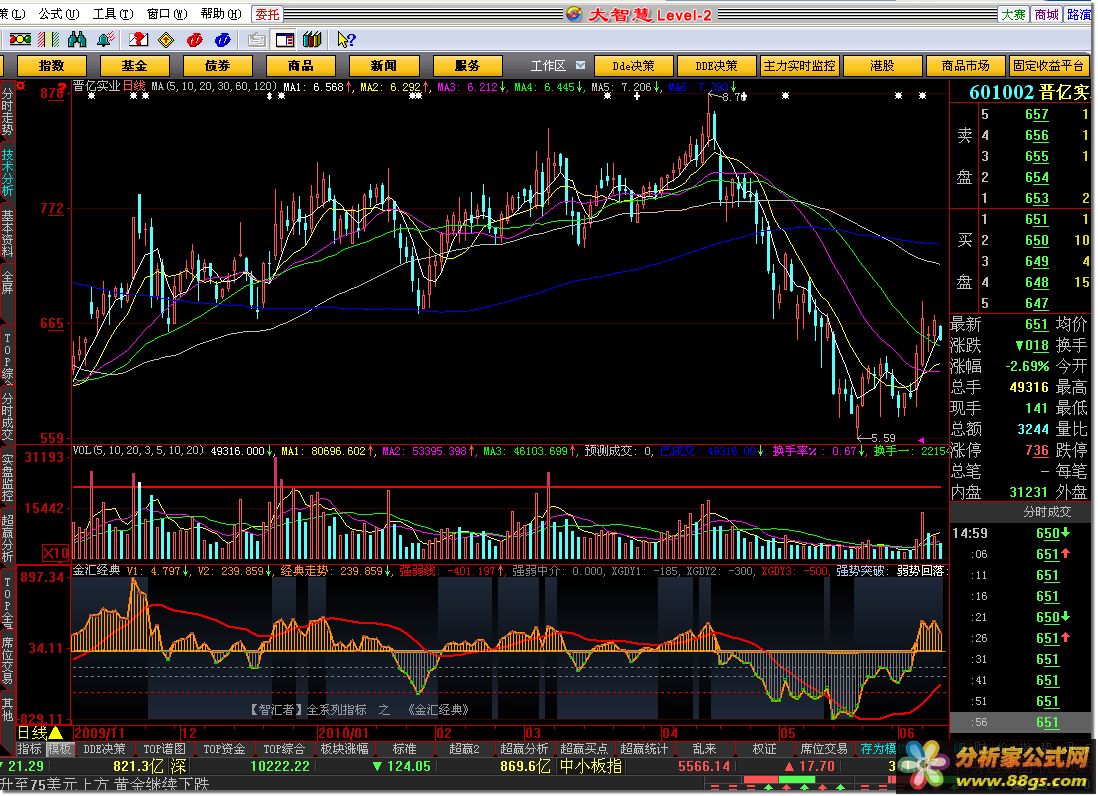The image size is (1098, 796).
Task: Switch to the TOP综合 bottom tab
Action: point(284,749)
